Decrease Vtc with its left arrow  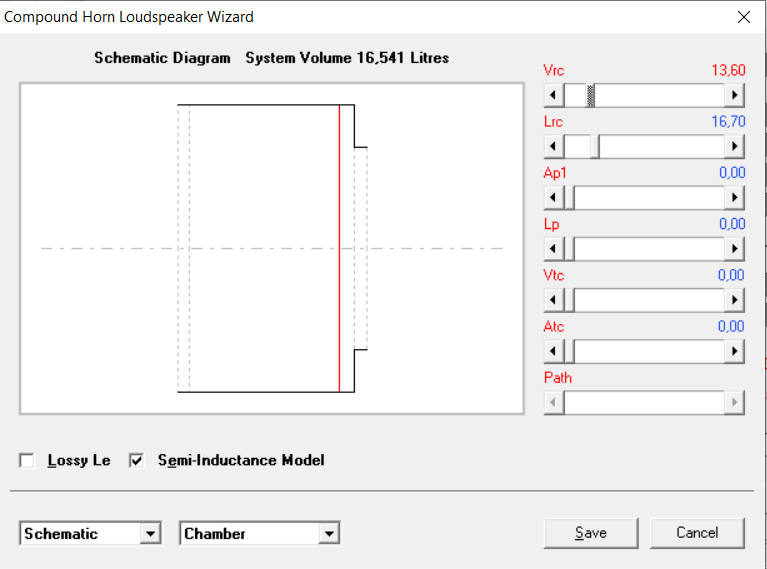(x=554, y=300)
